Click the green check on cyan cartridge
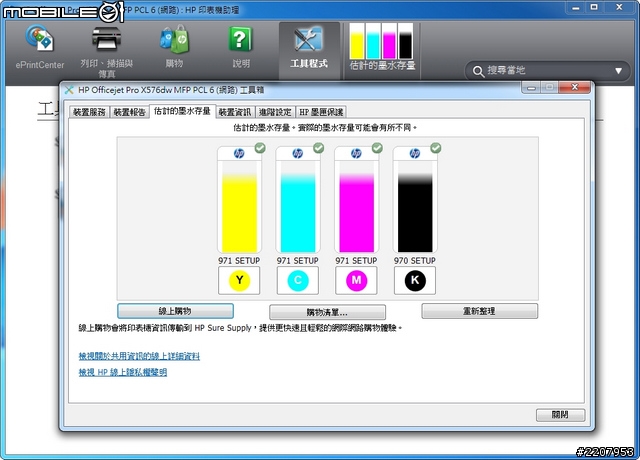This screenshot has height=460, width=640. [x=319, y=148]
